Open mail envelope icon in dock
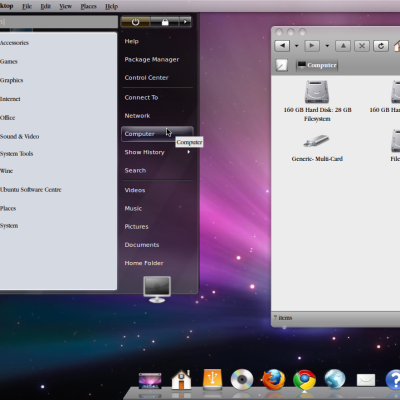Screen dimensions: 400x400 366,380
